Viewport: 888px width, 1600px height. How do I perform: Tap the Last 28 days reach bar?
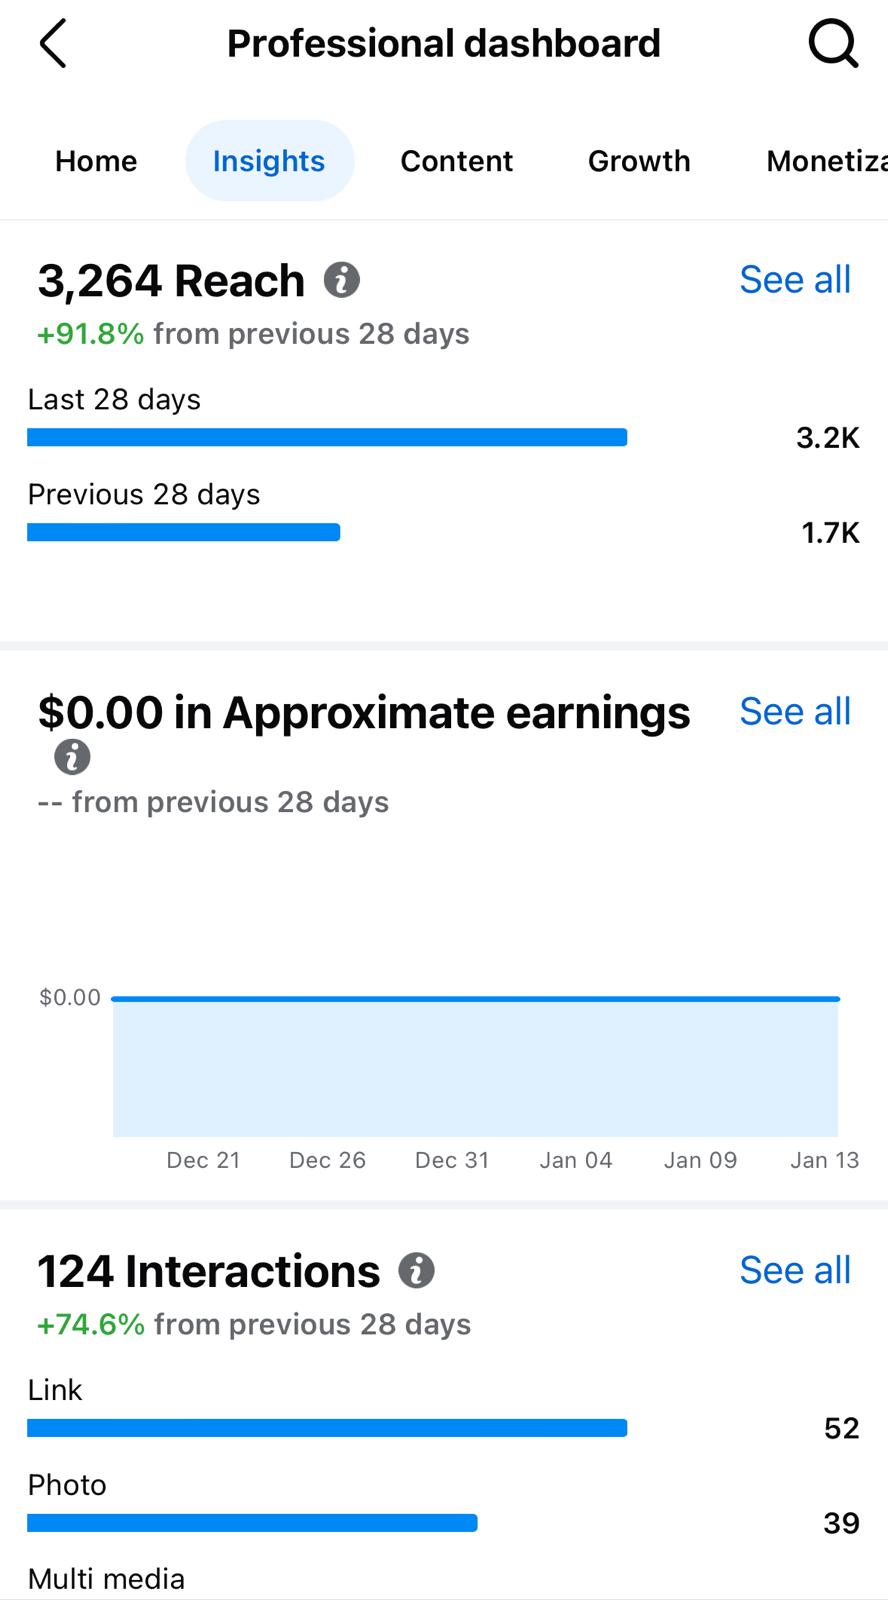click(327, 437)
